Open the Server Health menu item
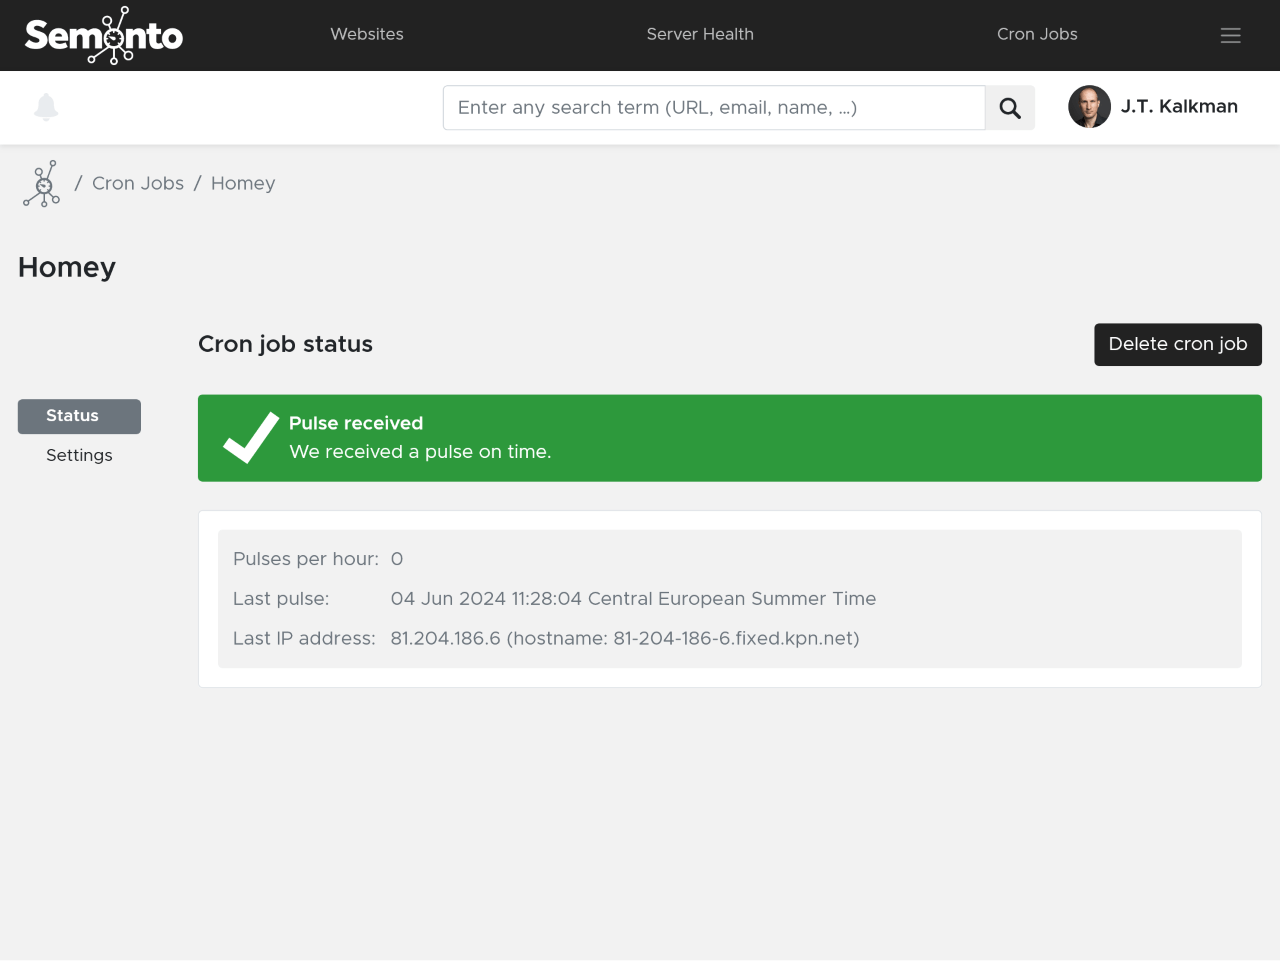The height and width of the screenshot is (961, 1280). [x=700, y=34]
